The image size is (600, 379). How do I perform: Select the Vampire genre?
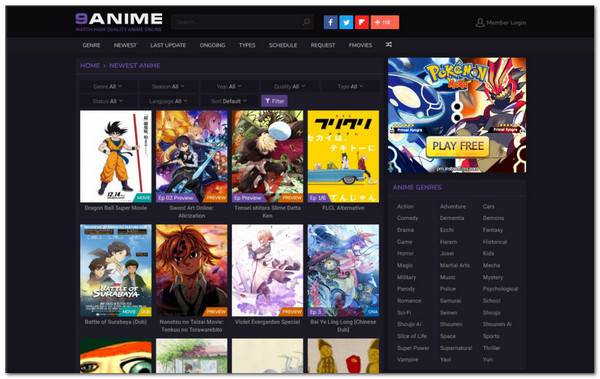(408, 360)
